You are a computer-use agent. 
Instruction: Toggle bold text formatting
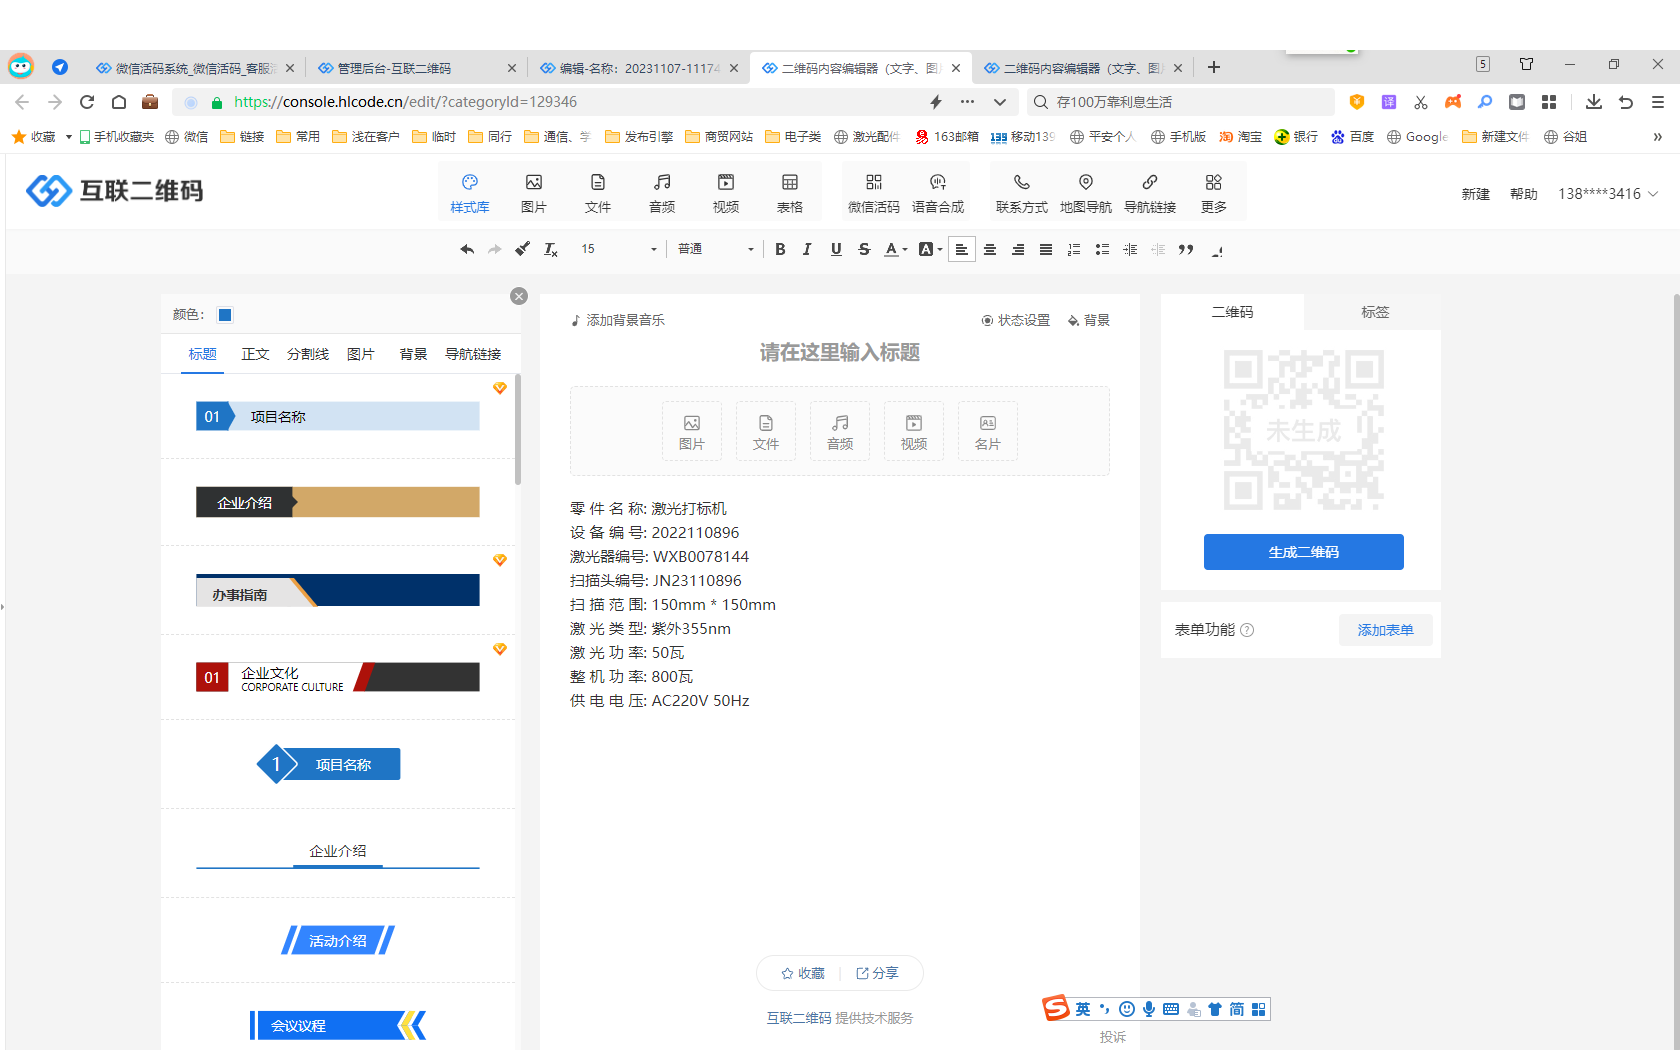coord(780,249)
